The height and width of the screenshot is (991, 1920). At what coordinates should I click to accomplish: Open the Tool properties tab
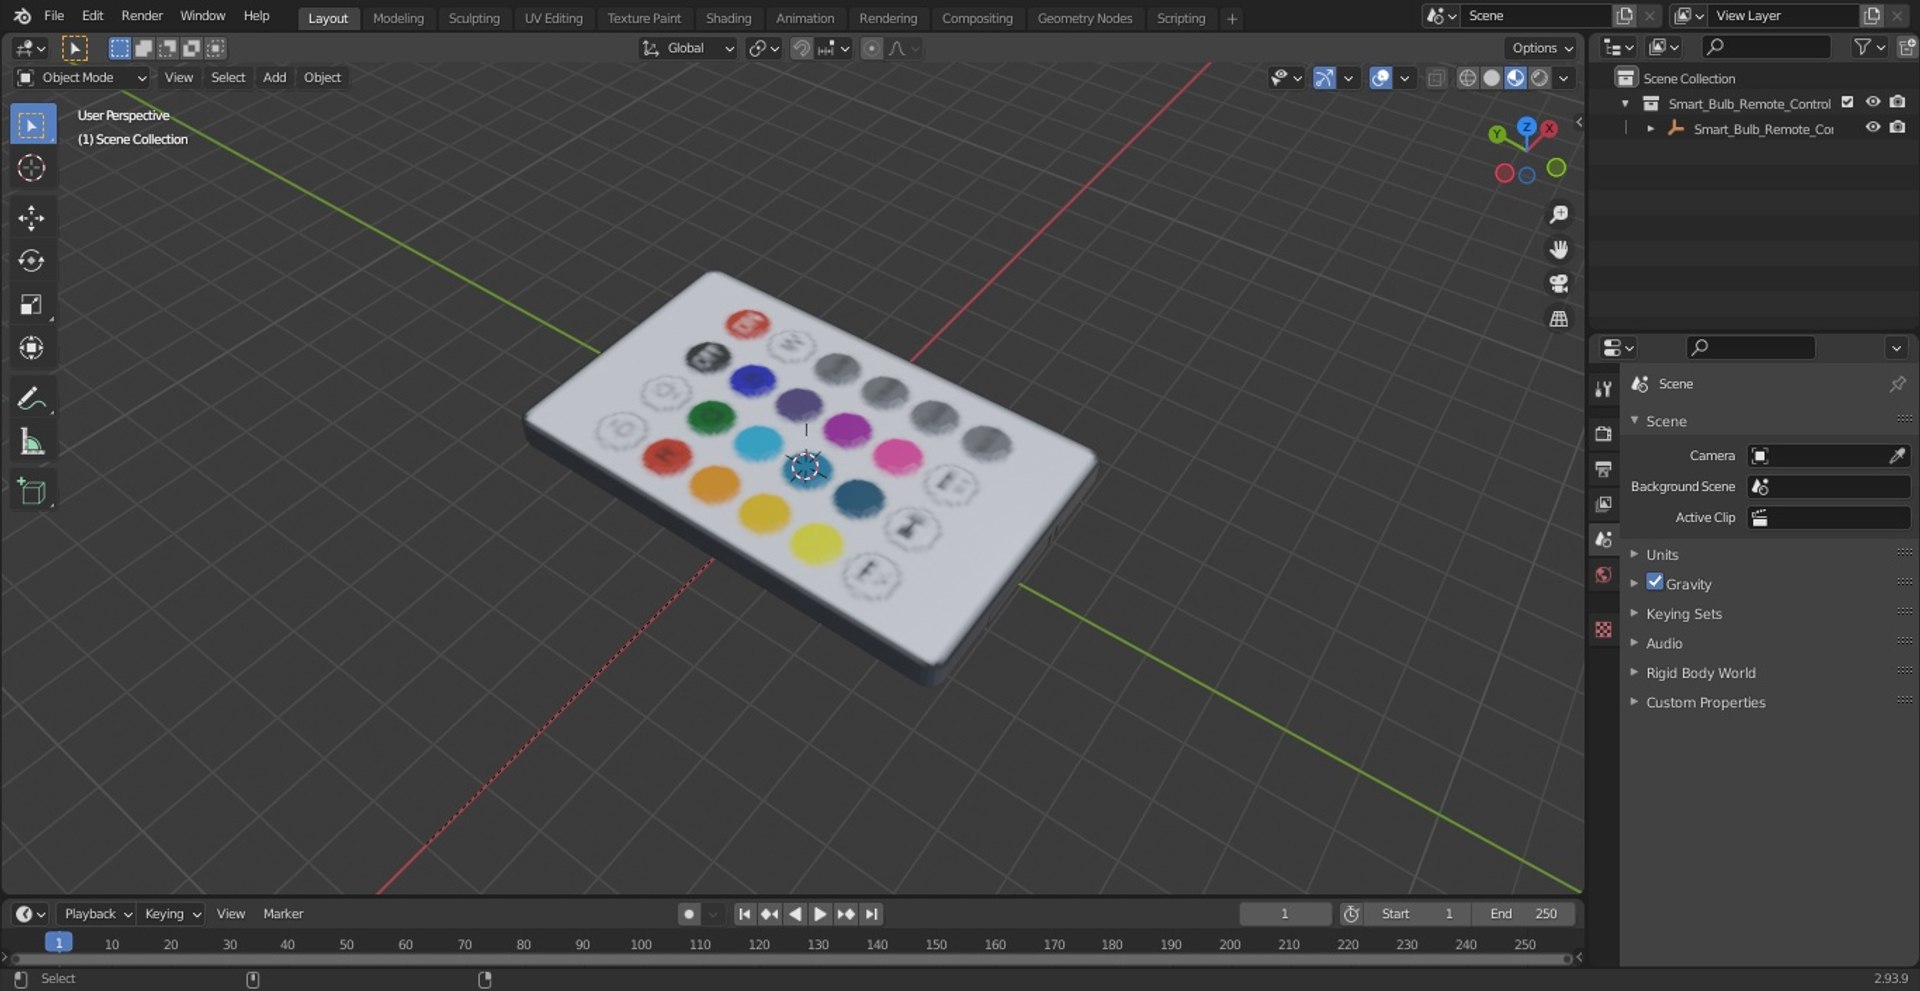point(1603,389)
